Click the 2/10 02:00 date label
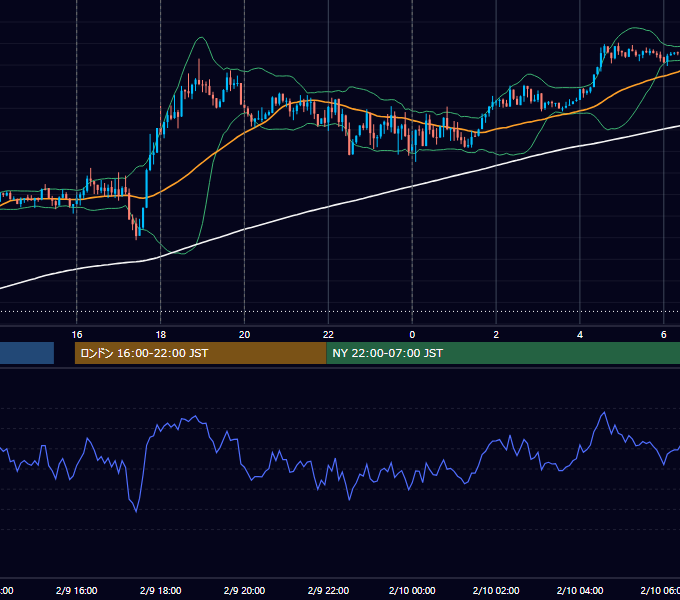Image resolution: width=680 pixels, height=600 pixels. pos(496,590)
